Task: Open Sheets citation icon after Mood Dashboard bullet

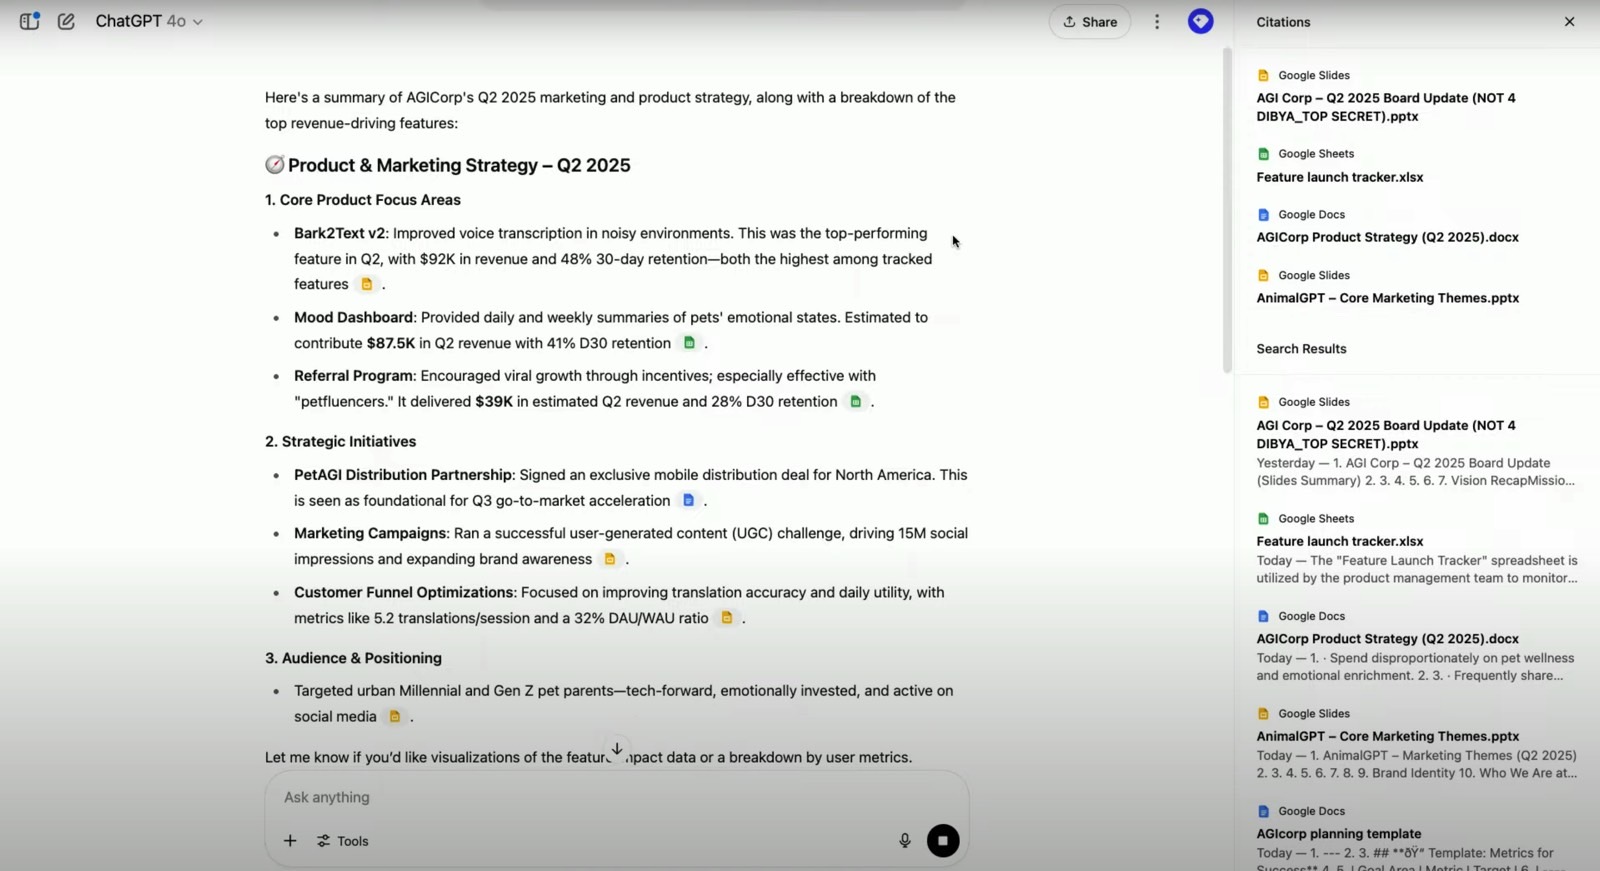Action: tap(689, 343)
